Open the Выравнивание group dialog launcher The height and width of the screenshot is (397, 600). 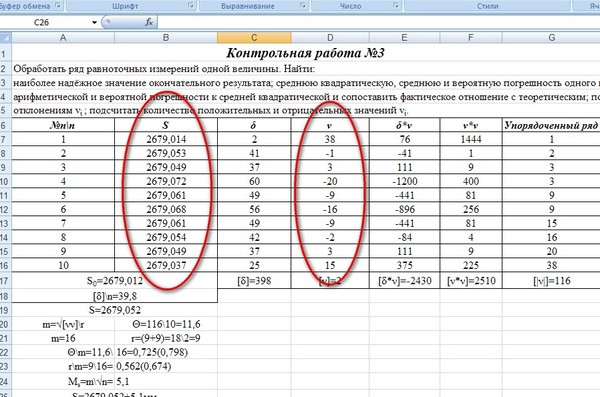pos(303,5)
